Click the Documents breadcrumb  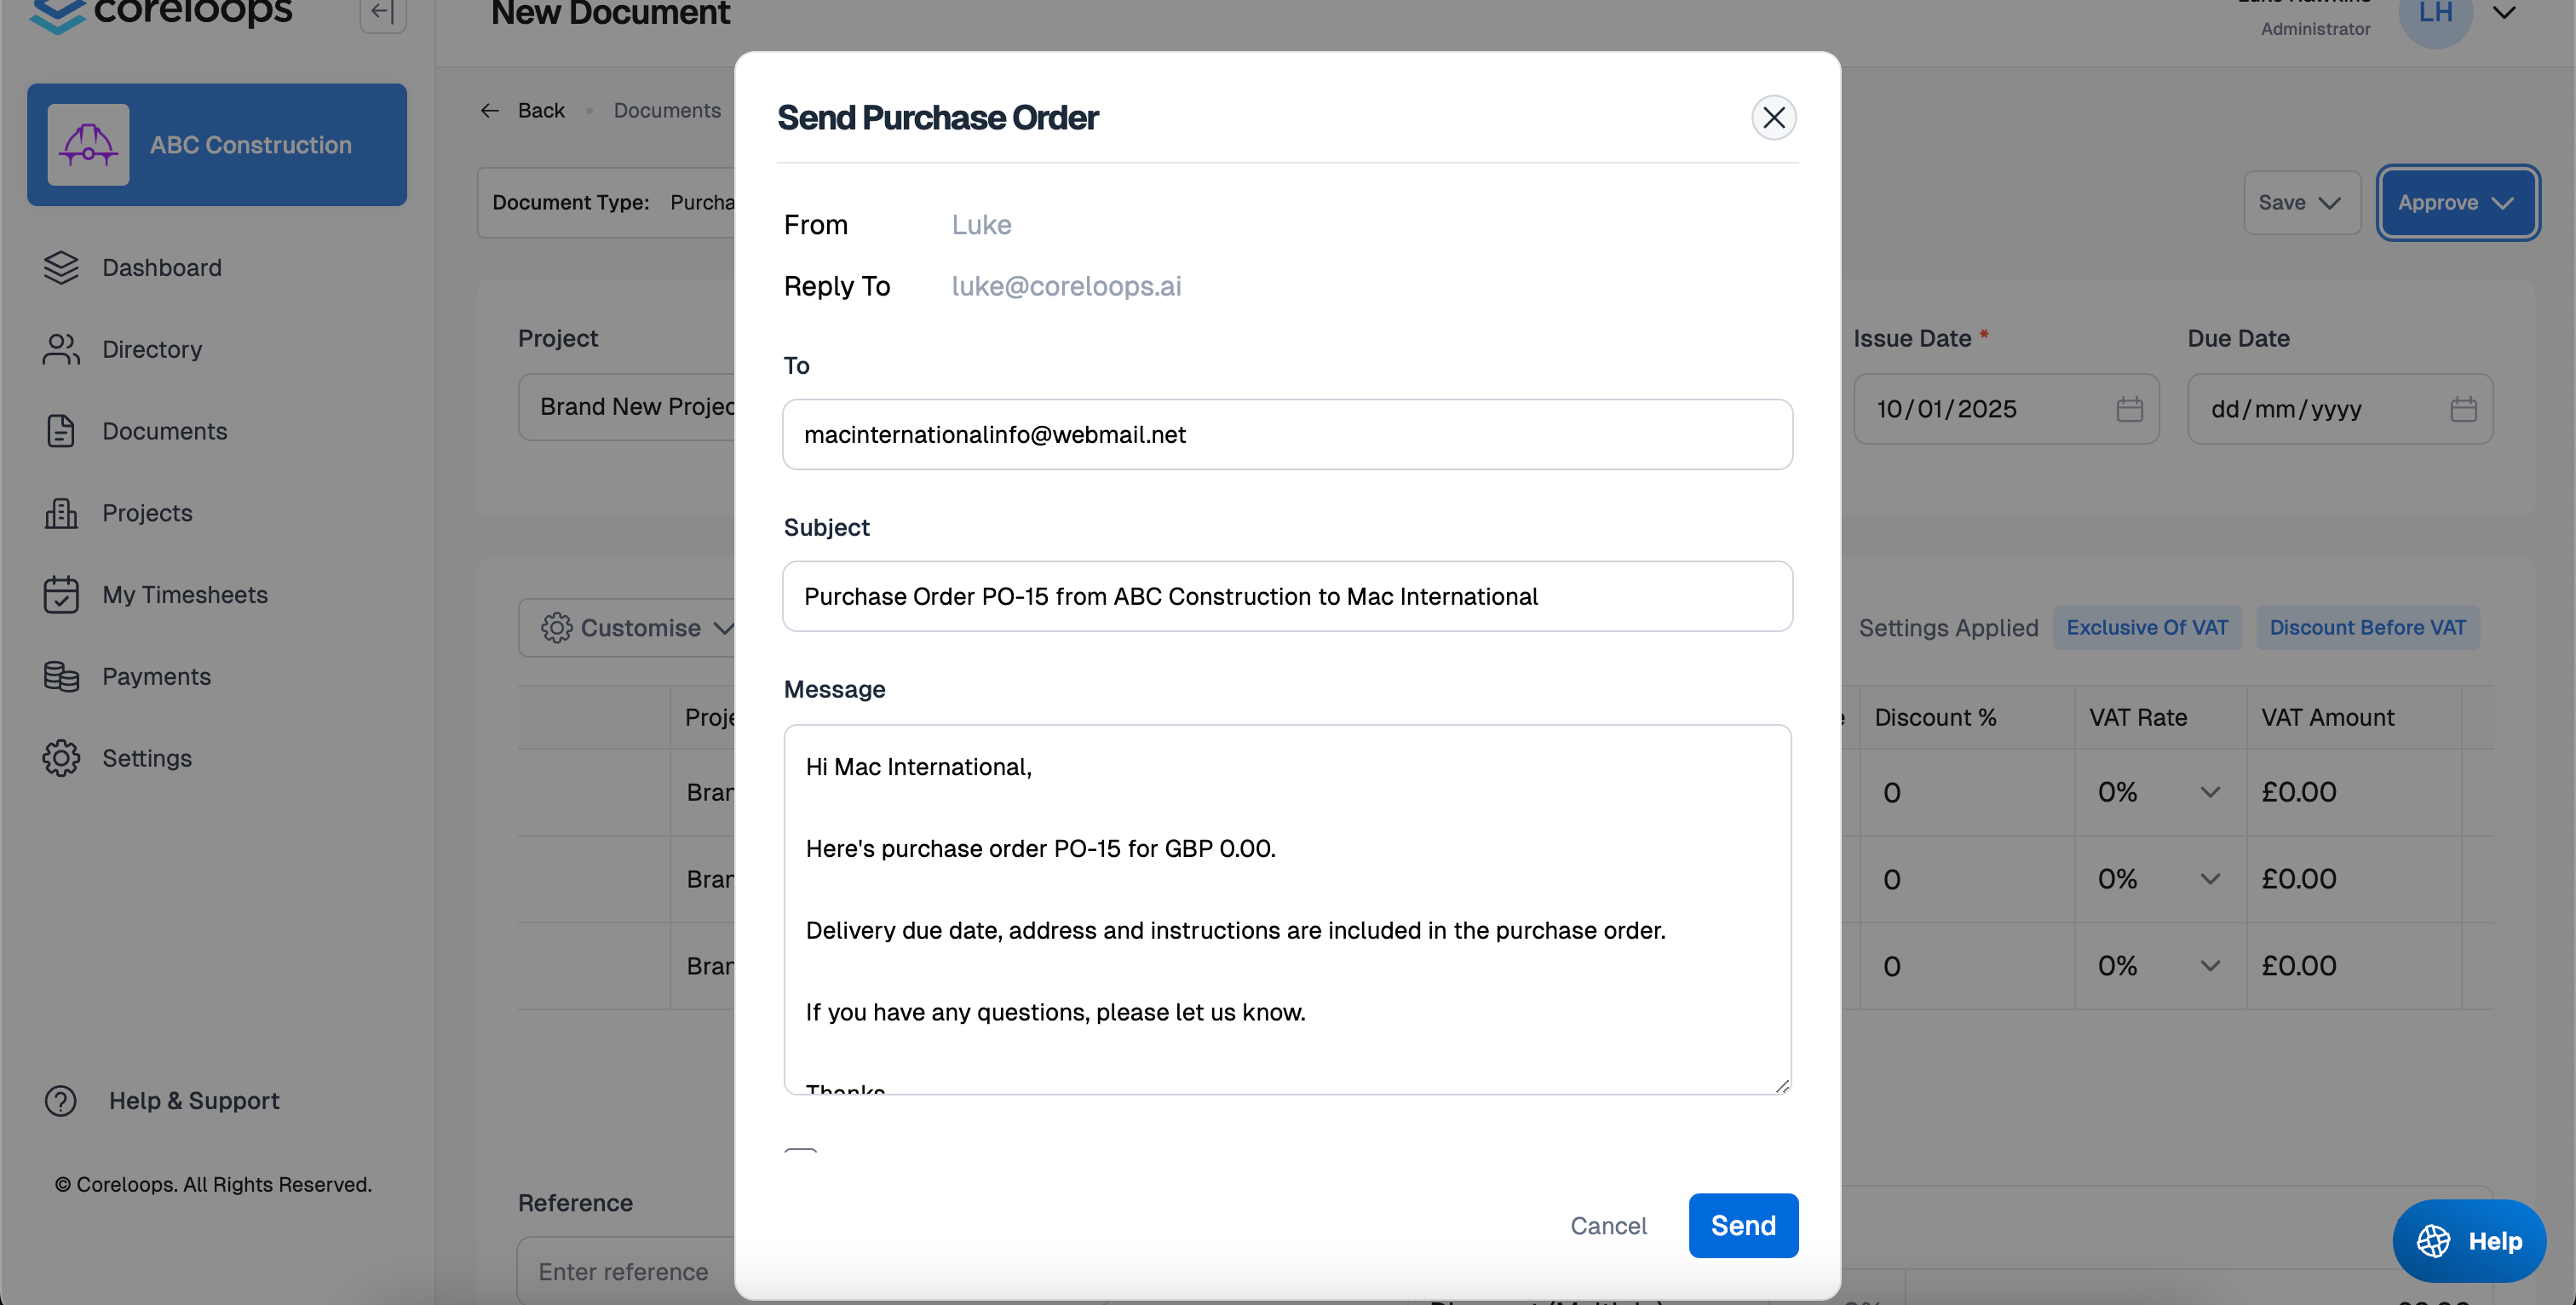point(667,110)
